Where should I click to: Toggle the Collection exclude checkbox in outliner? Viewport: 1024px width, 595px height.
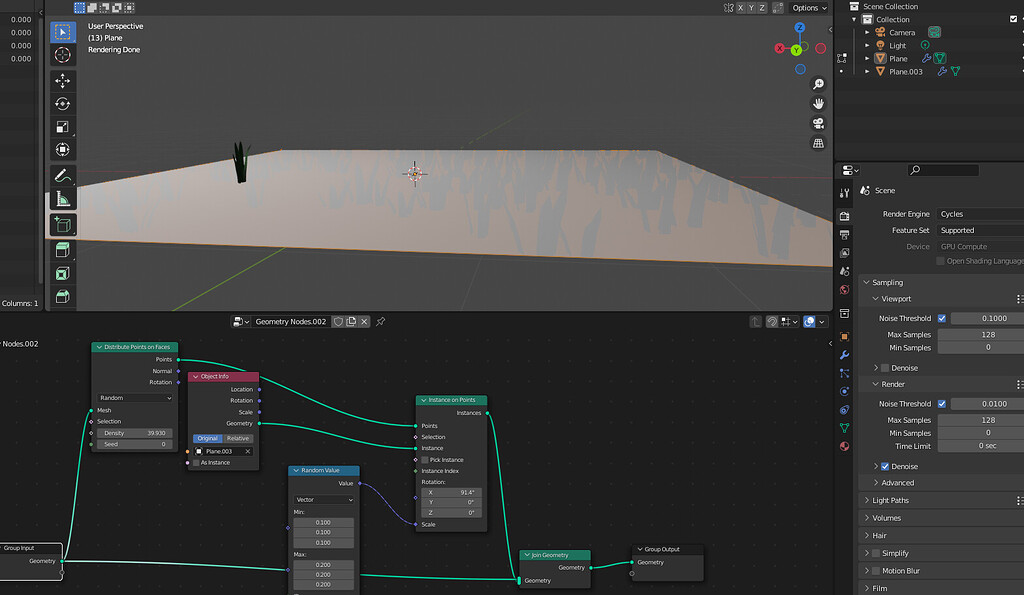pos(1014,19)
